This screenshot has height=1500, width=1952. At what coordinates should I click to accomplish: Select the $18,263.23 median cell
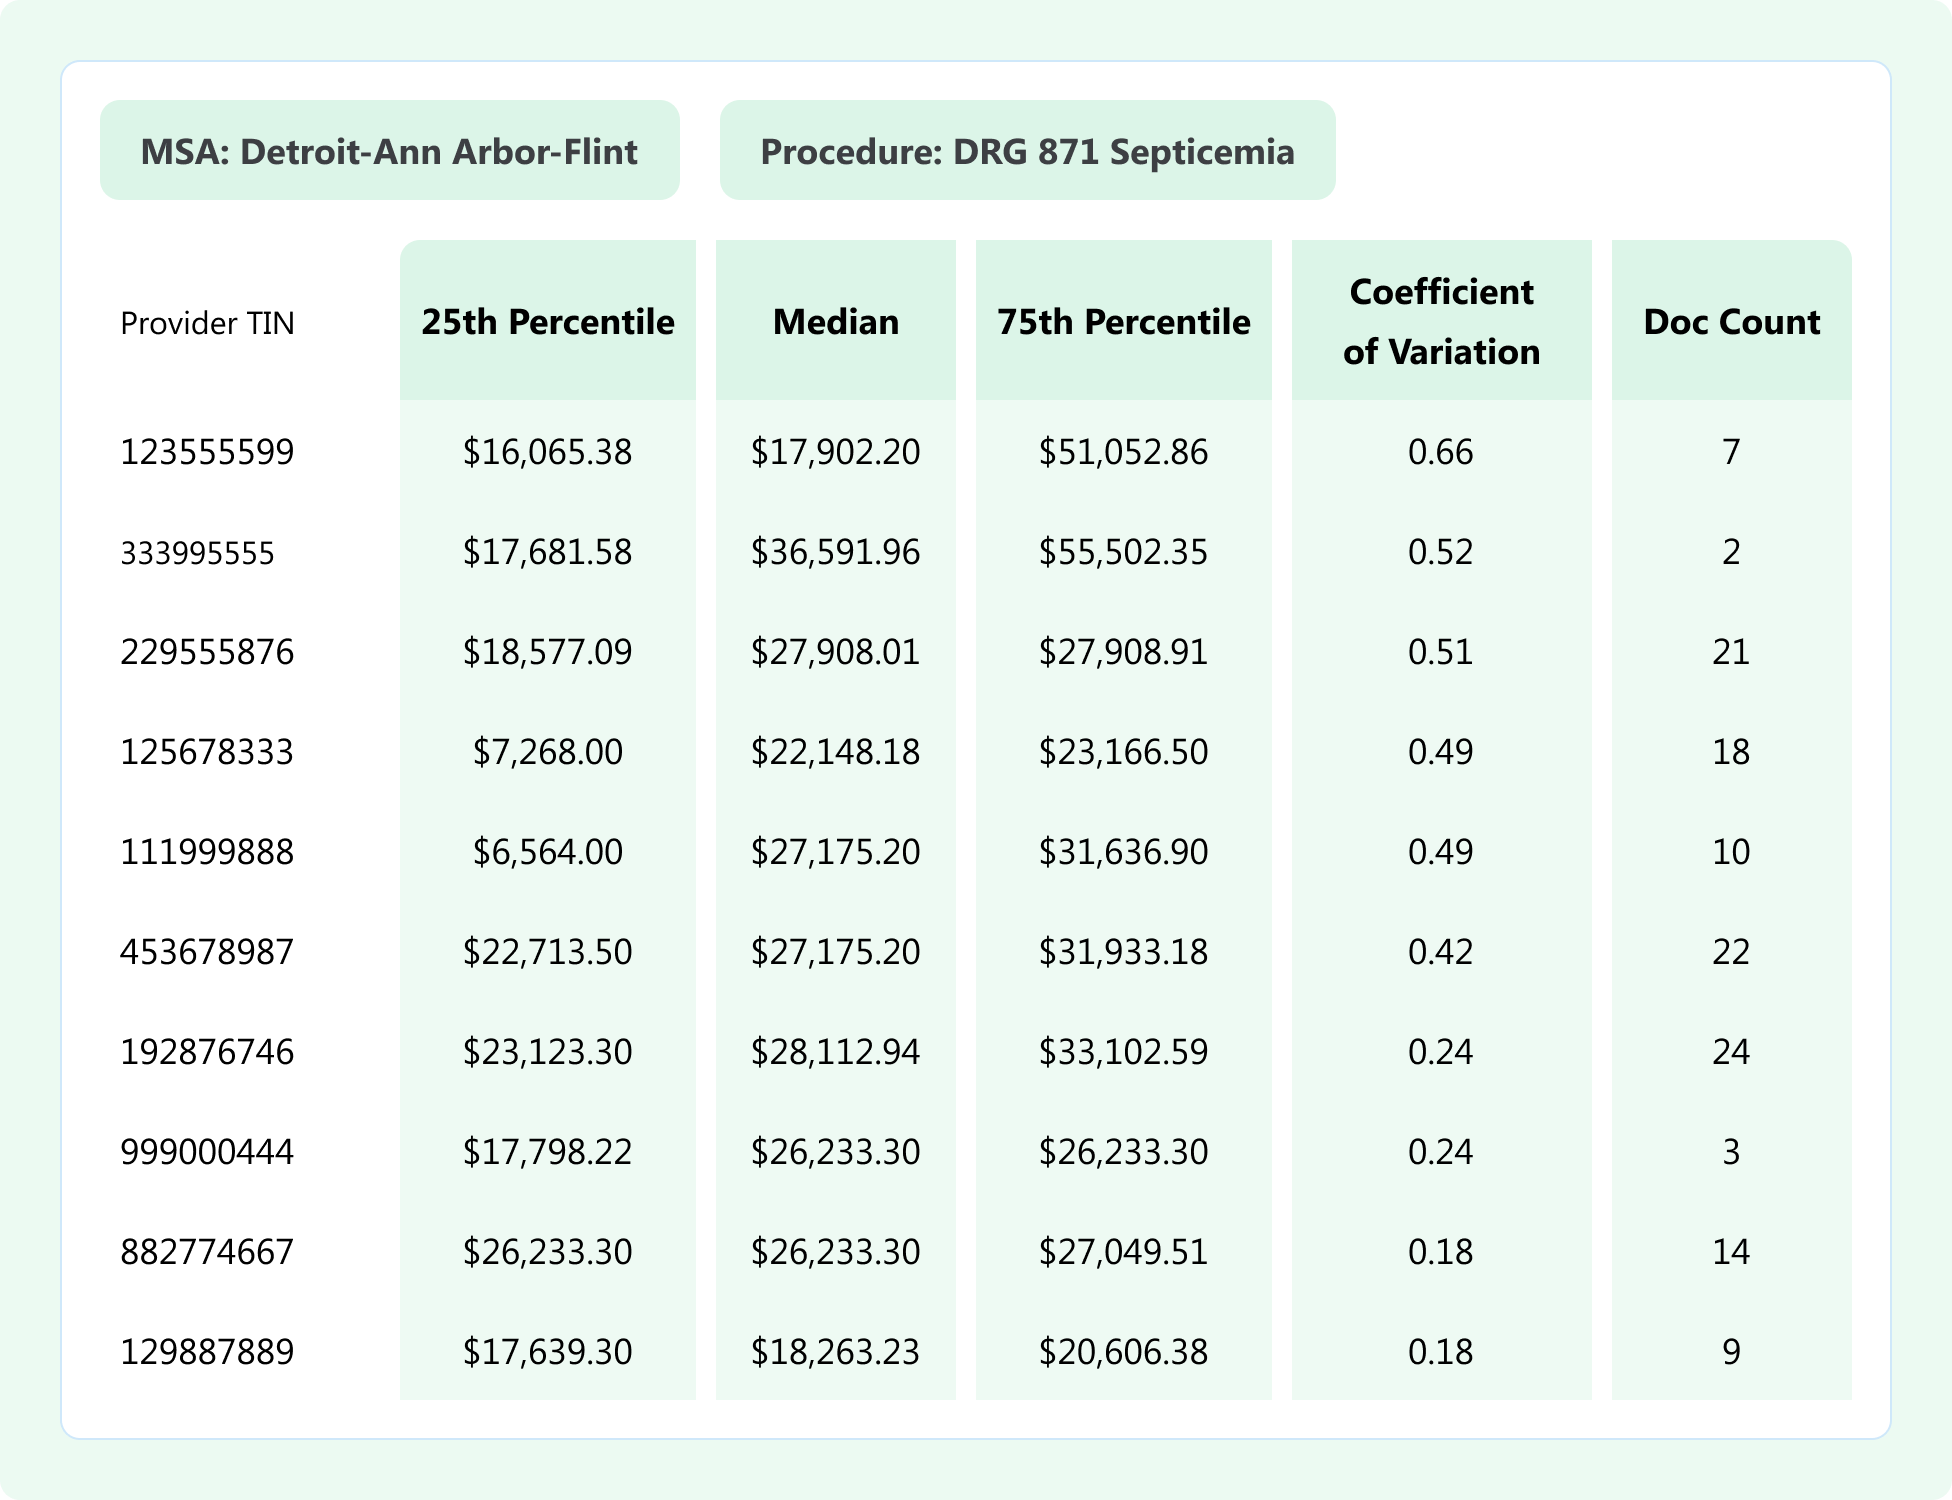[835, 1352]
